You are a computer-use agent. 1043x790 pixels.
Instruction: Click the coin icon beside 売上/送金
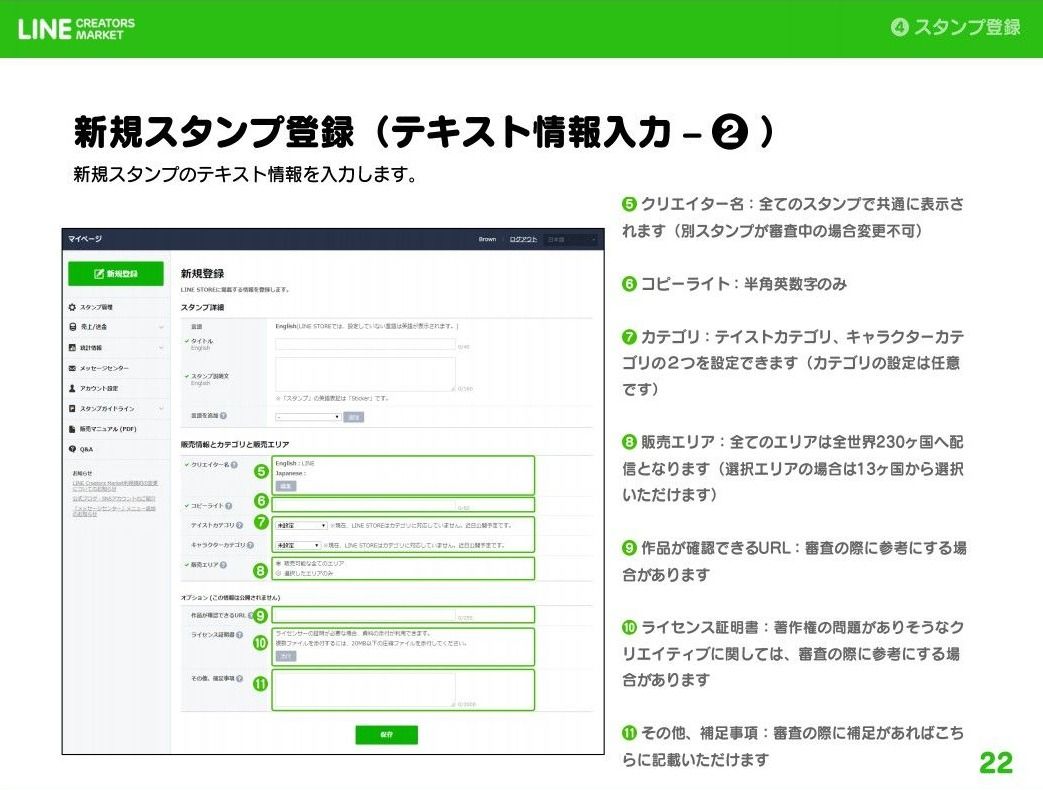tap(73, 327)
